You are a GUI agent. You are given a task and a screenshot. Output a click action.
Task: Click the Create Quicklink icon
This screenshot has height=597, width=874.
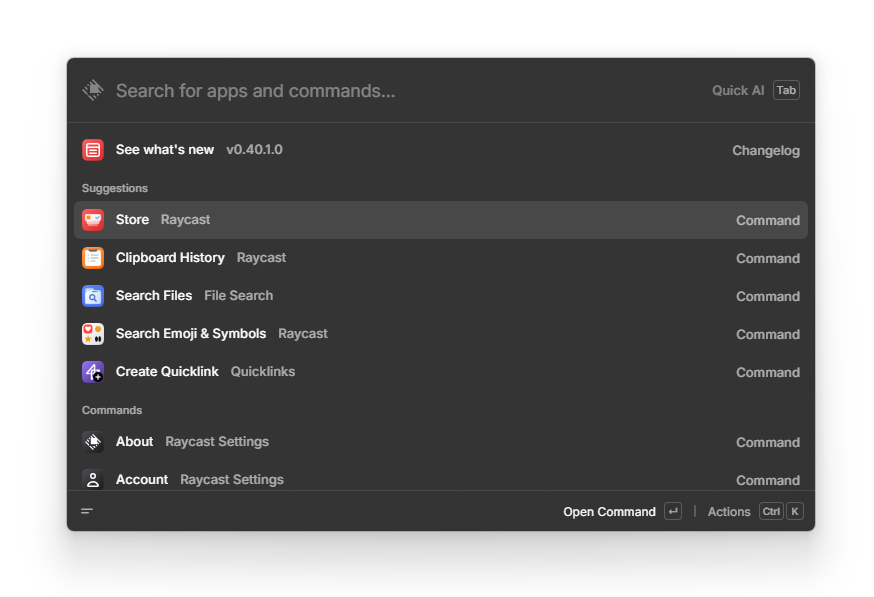(93, 371)
